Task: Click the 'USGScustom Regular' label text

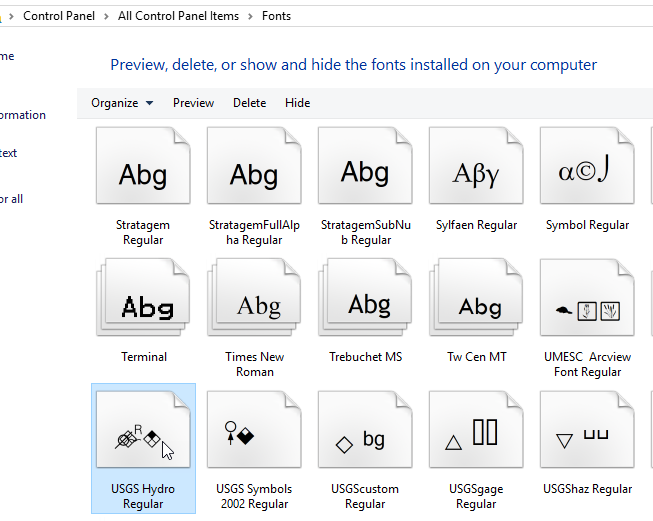Action: click(x=365, y=496)
